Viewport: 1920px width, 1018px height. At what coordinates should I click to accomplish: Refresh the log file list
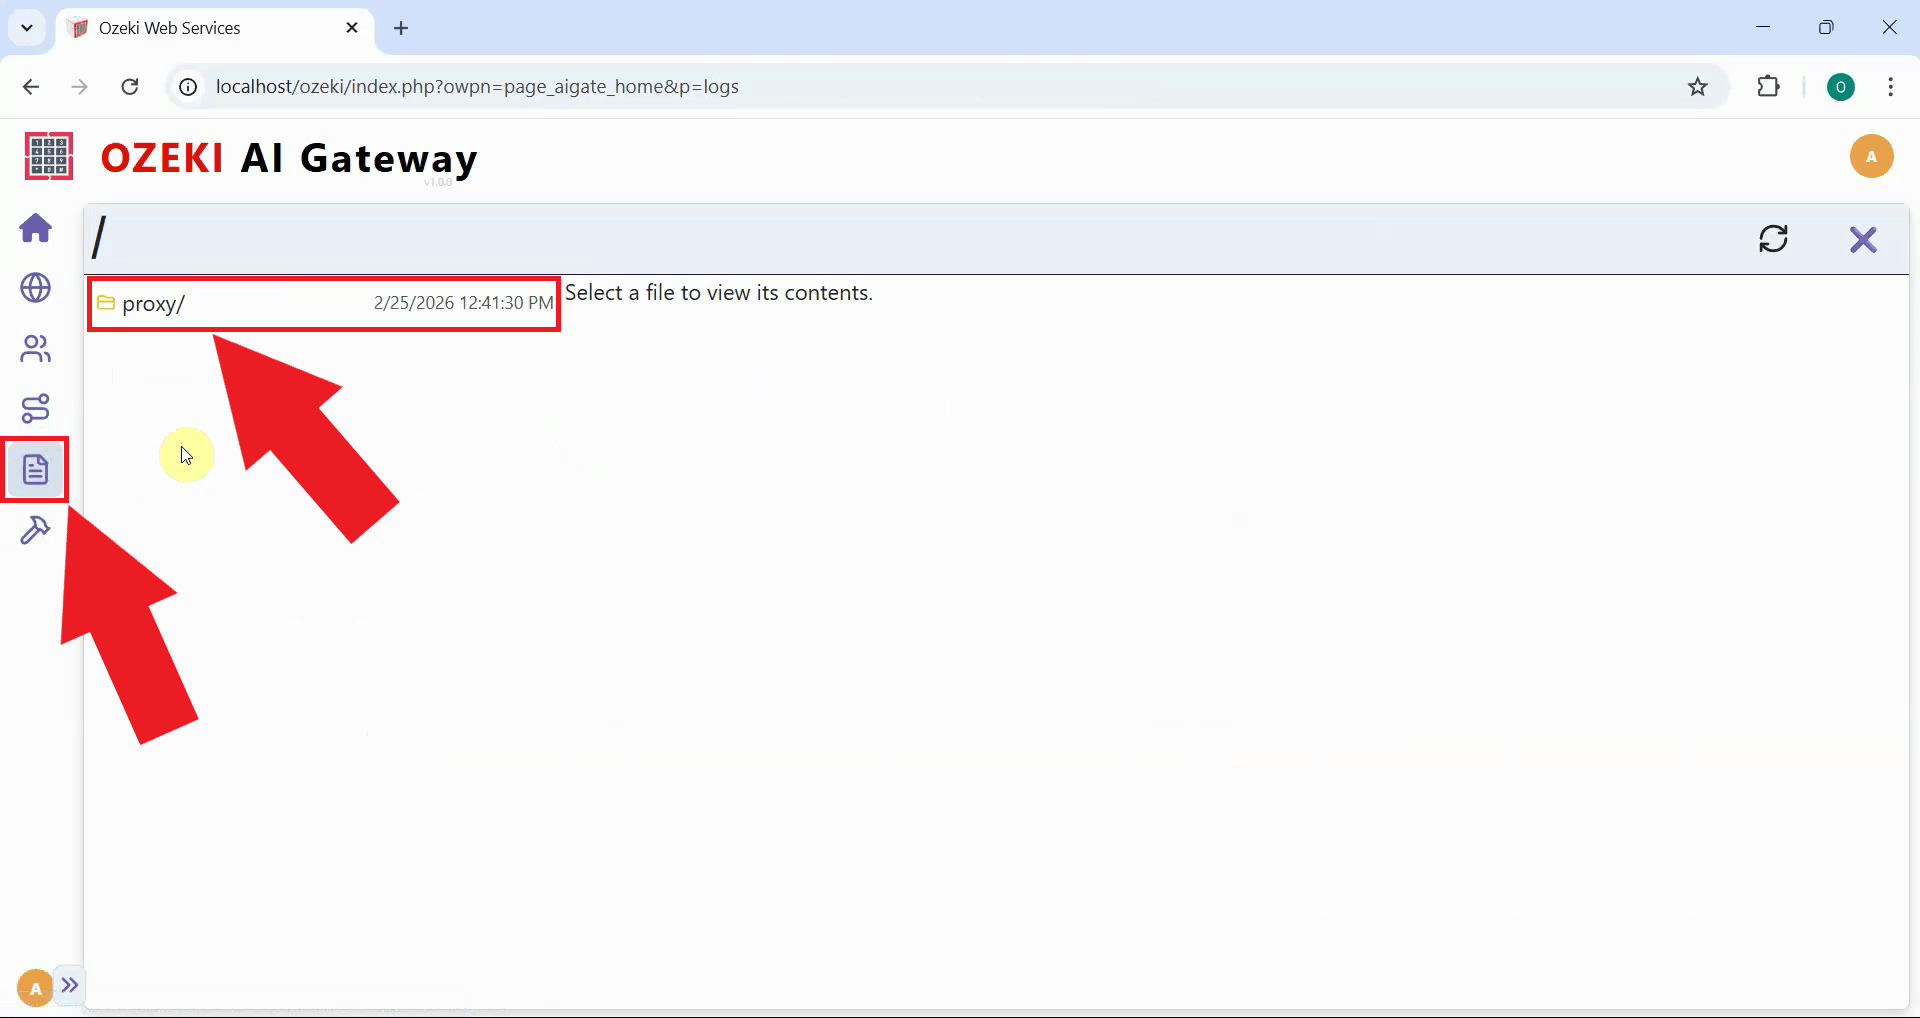pyautogui.click(x=1773, y=239)
